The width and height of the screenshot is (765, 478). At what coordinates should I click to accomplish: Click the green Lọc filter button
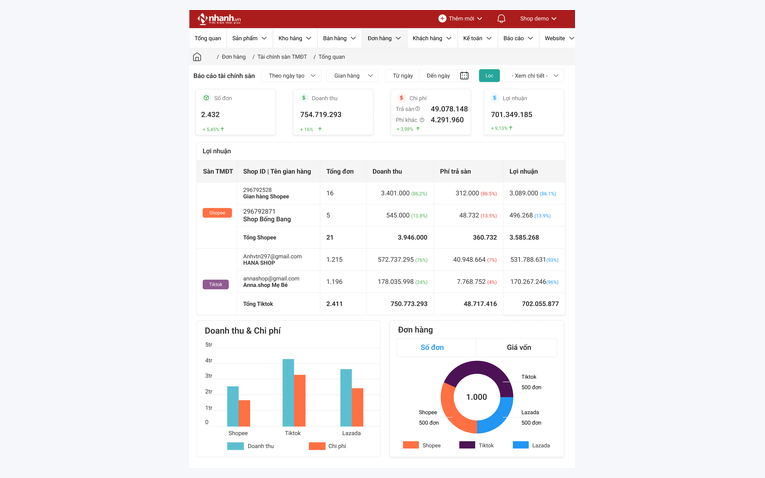[x=489, y=76]
